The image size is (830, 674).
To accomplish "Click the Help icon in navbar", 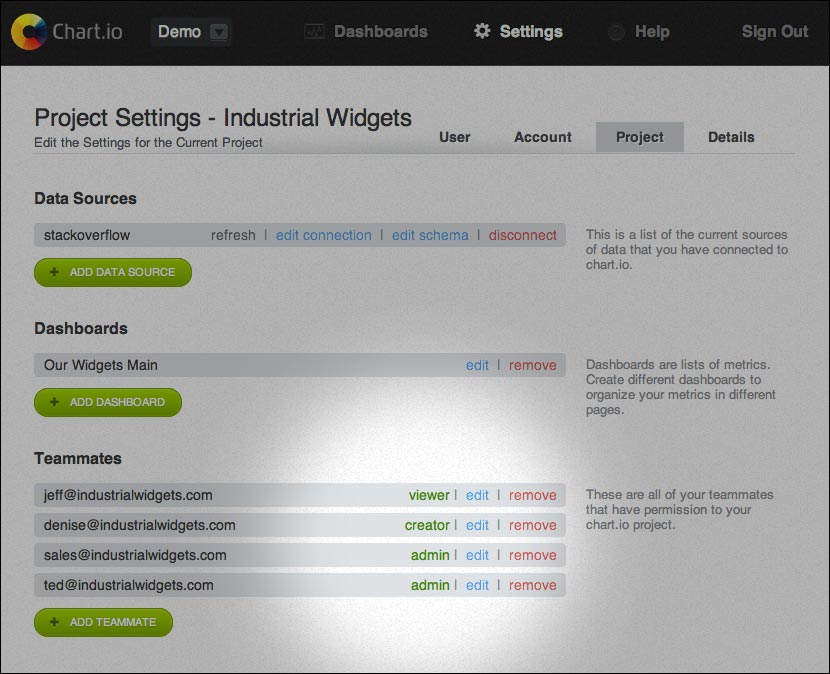I will [616, 32].
